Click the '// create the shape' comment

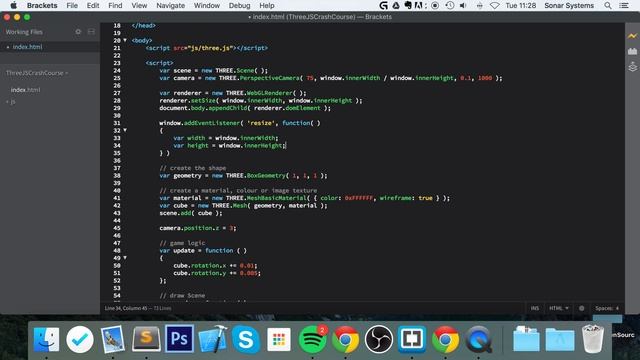[192, 168]
